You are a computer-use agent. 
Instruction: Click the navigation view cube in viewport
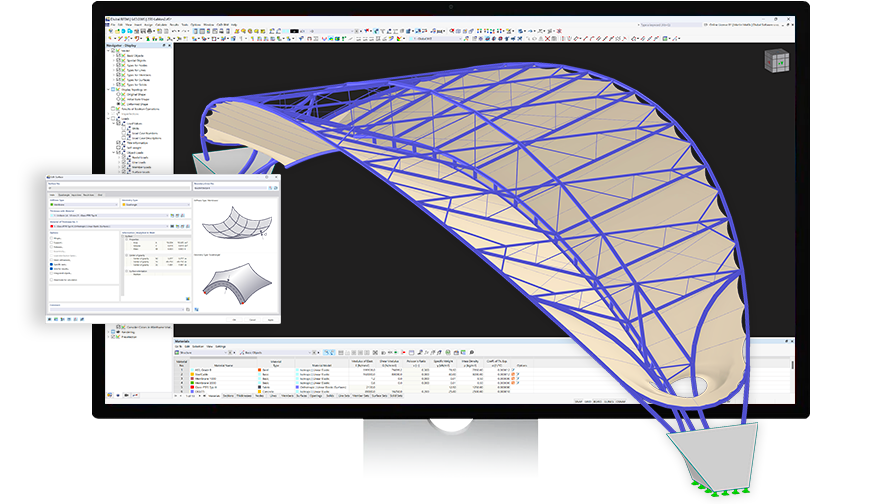777,61
